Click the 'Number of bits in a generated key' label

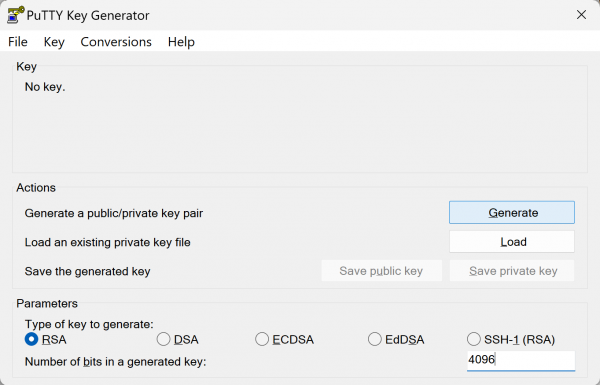tap(116, 362)
